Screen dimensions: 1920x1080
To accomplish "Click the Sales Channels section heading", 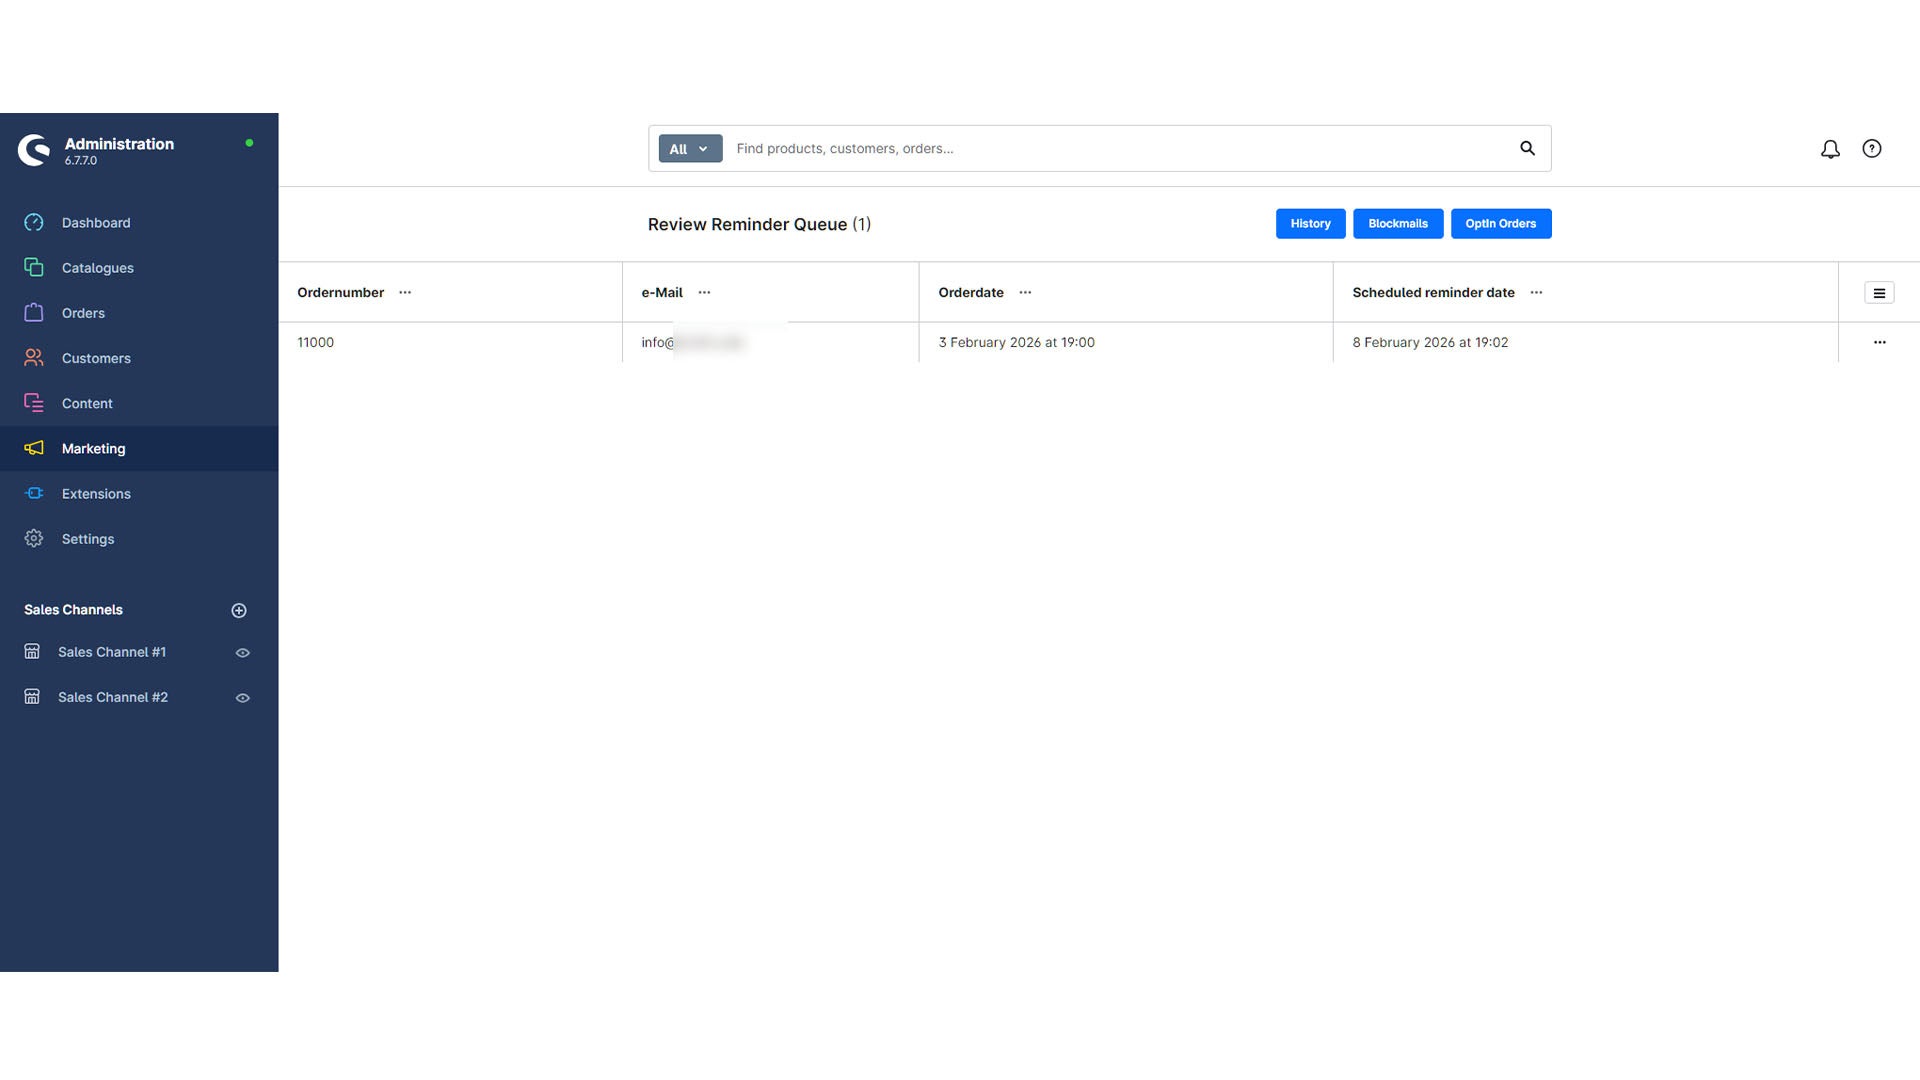I will point(73,609).
